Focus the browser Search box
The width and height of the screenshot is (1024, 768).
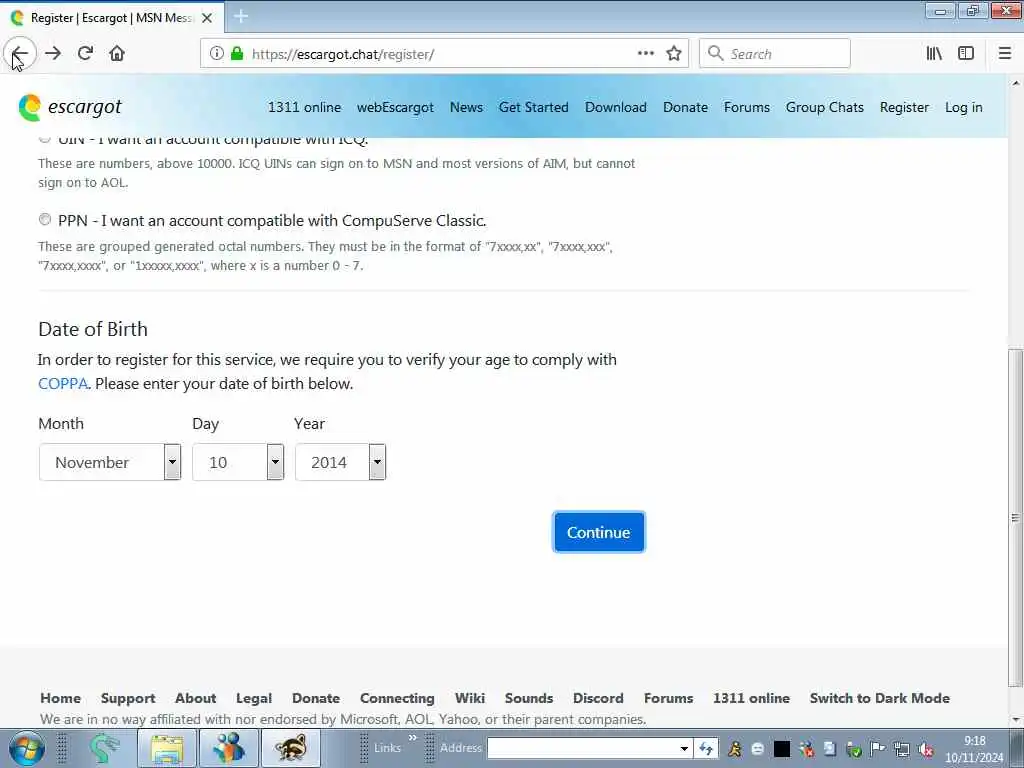pyautogui.click(x=775, y=54)
